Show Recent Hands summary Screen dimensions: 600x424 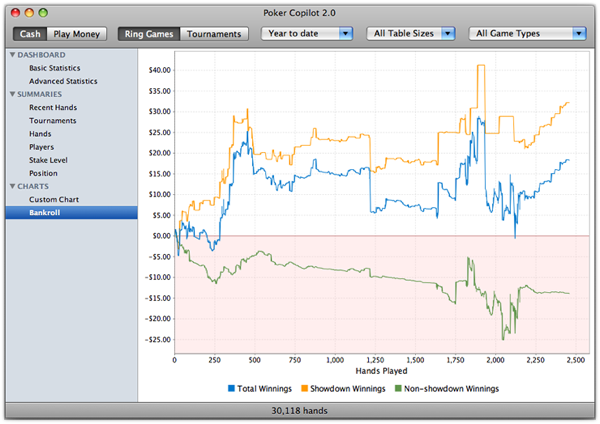[53, 108]
